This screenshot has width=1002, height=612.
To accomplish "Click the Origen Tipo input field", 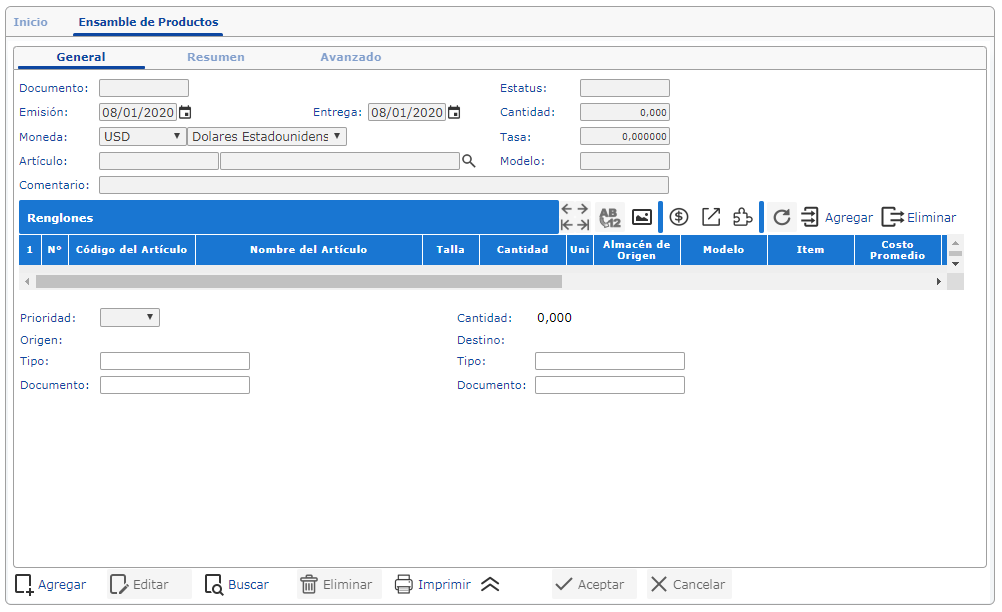I will 175,361.
